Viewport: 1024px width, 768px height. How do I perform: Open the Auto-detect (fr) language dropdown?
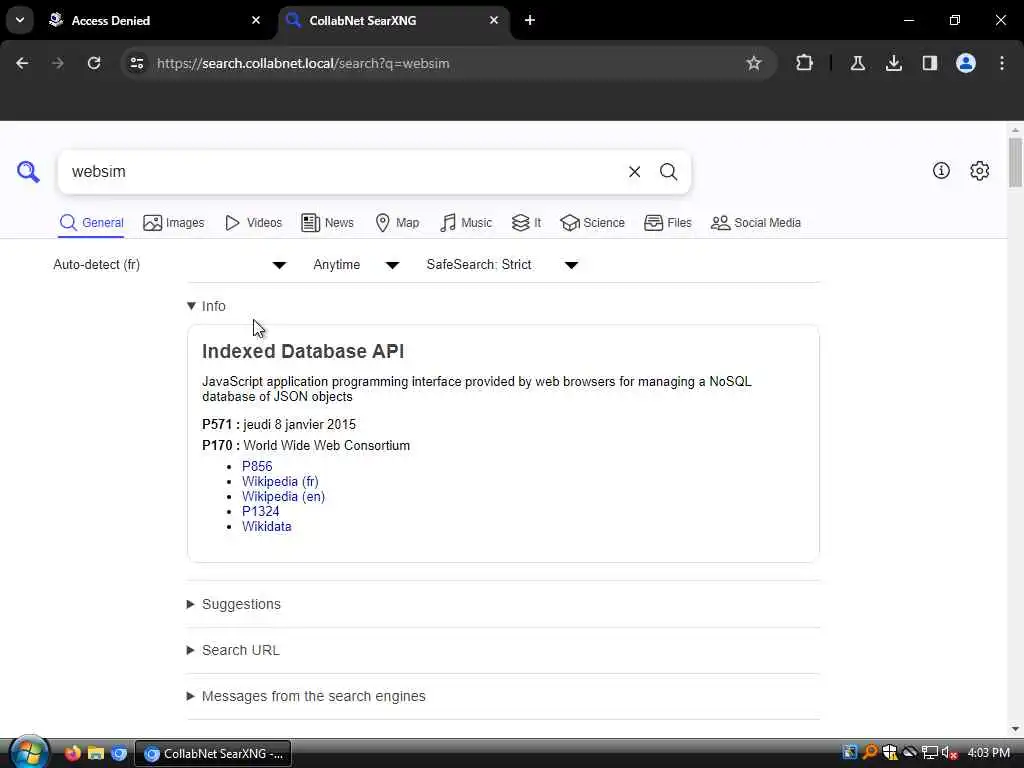pos(170,264)
